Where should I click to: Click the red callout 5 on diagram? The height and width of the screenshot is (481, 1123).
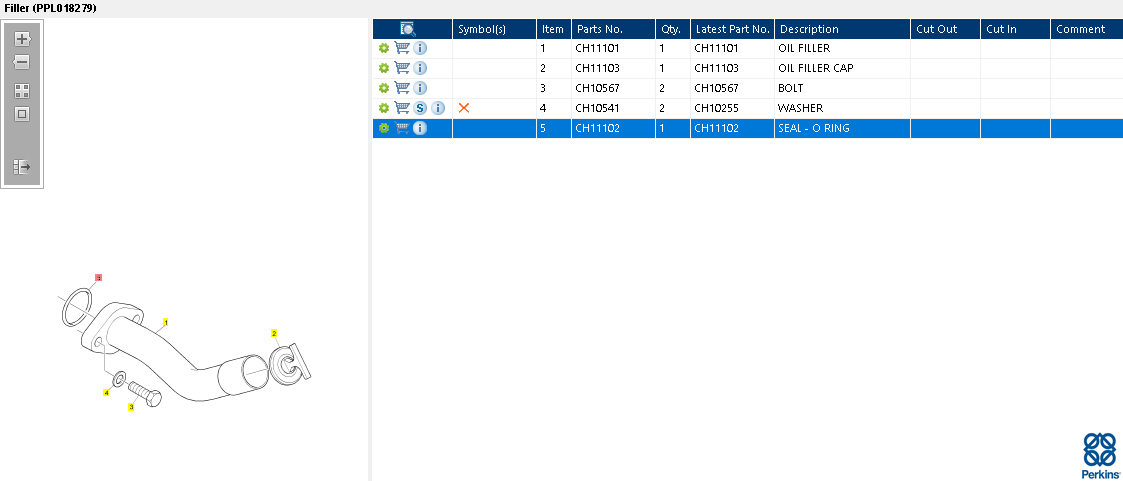(98, 276)
